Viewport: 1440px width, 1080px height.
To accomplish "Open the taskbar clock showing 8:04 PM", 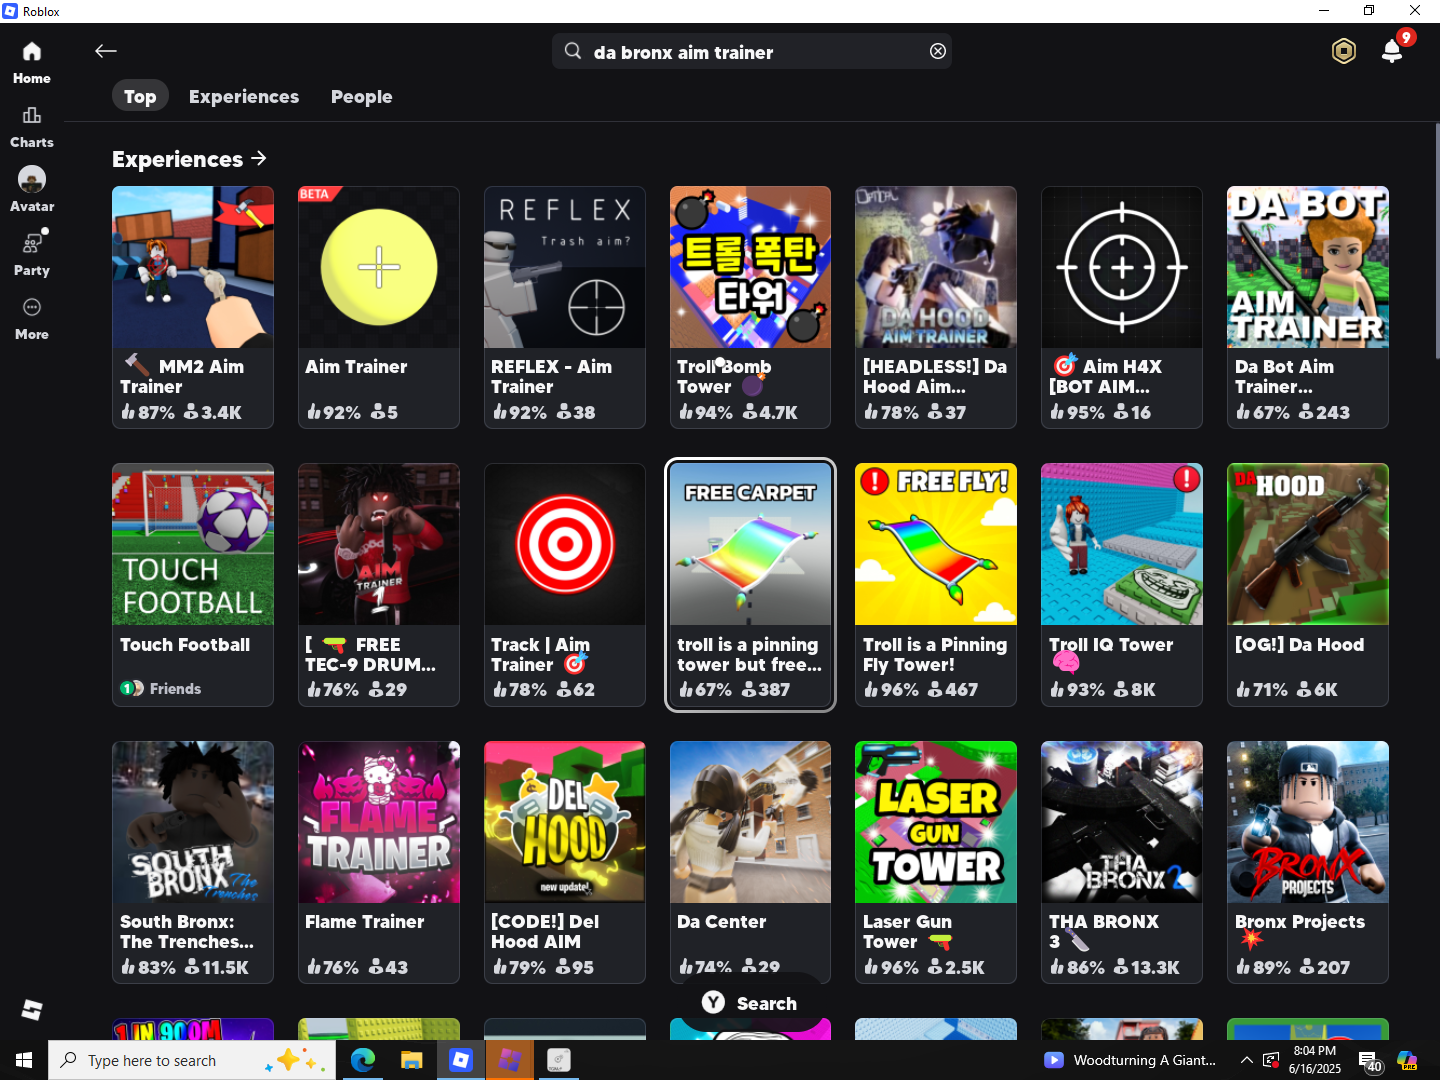I will [1314, 1060].
